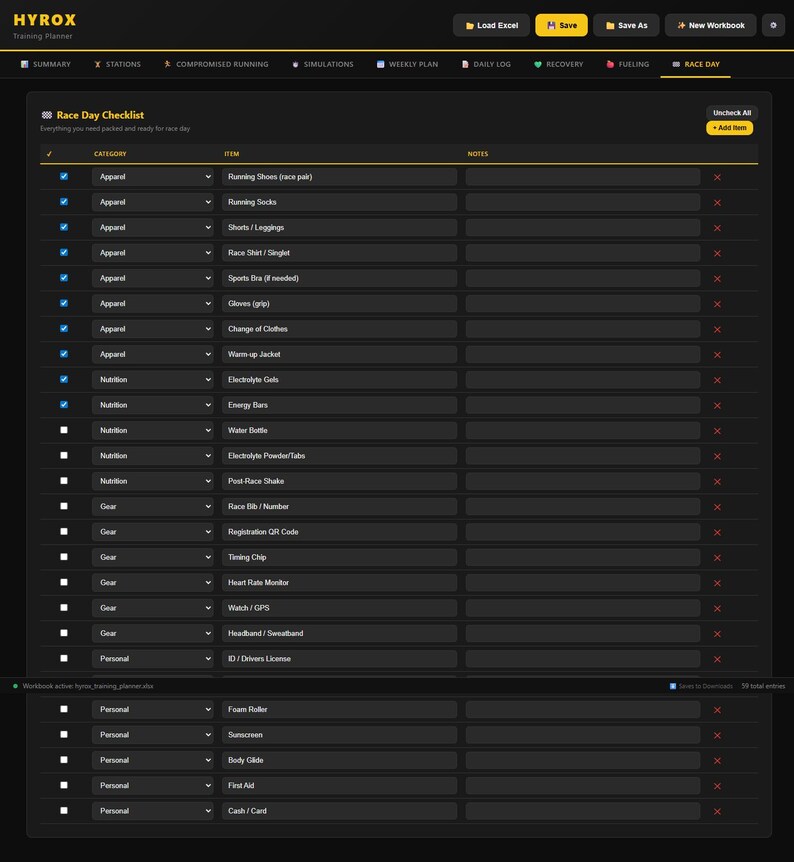Open category dropdown for Body Glide
794x862 pixels.
(x=152, y=760)
